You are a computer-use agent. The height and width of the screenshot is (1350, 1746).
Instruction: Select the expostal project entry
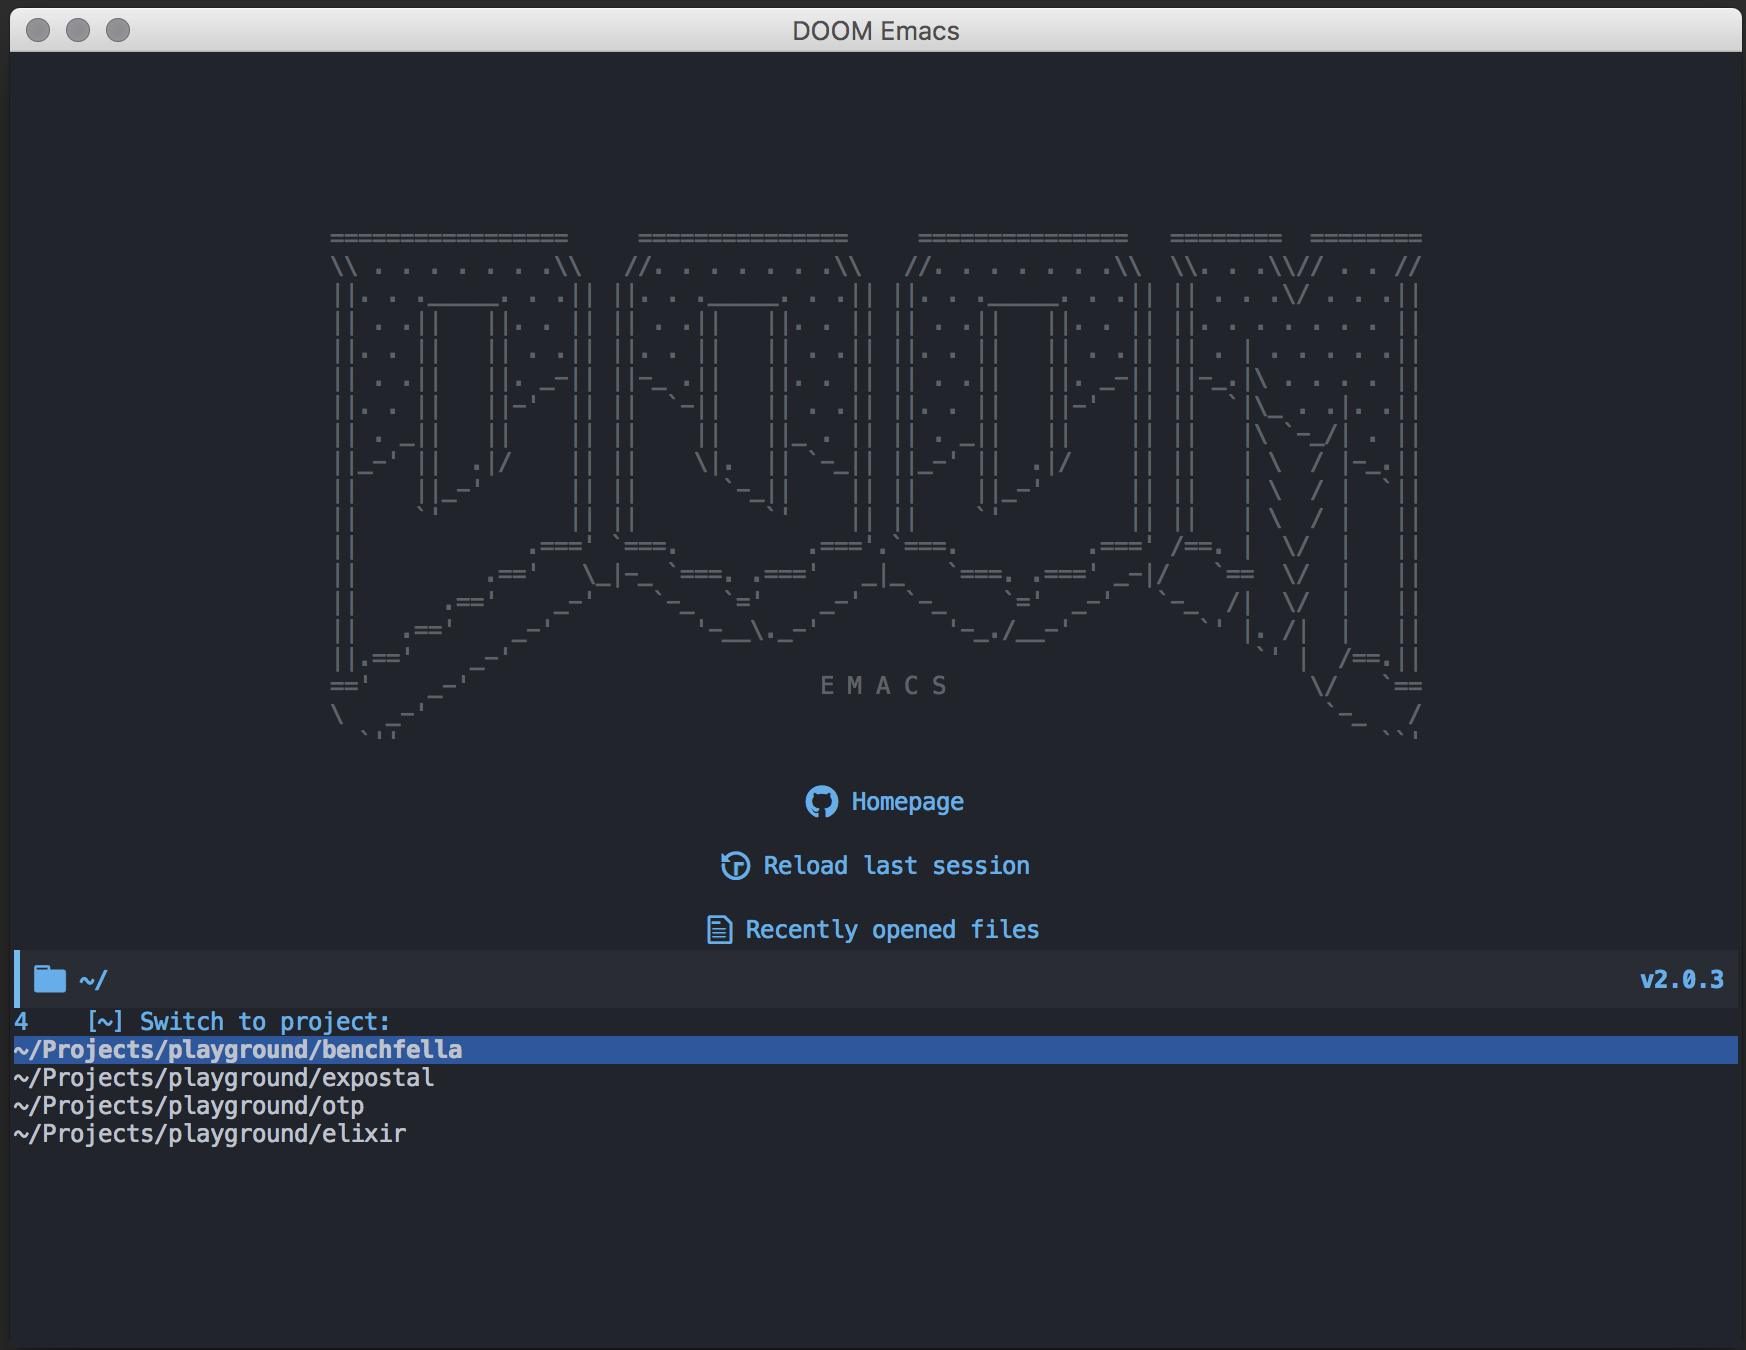(222, 1078)
